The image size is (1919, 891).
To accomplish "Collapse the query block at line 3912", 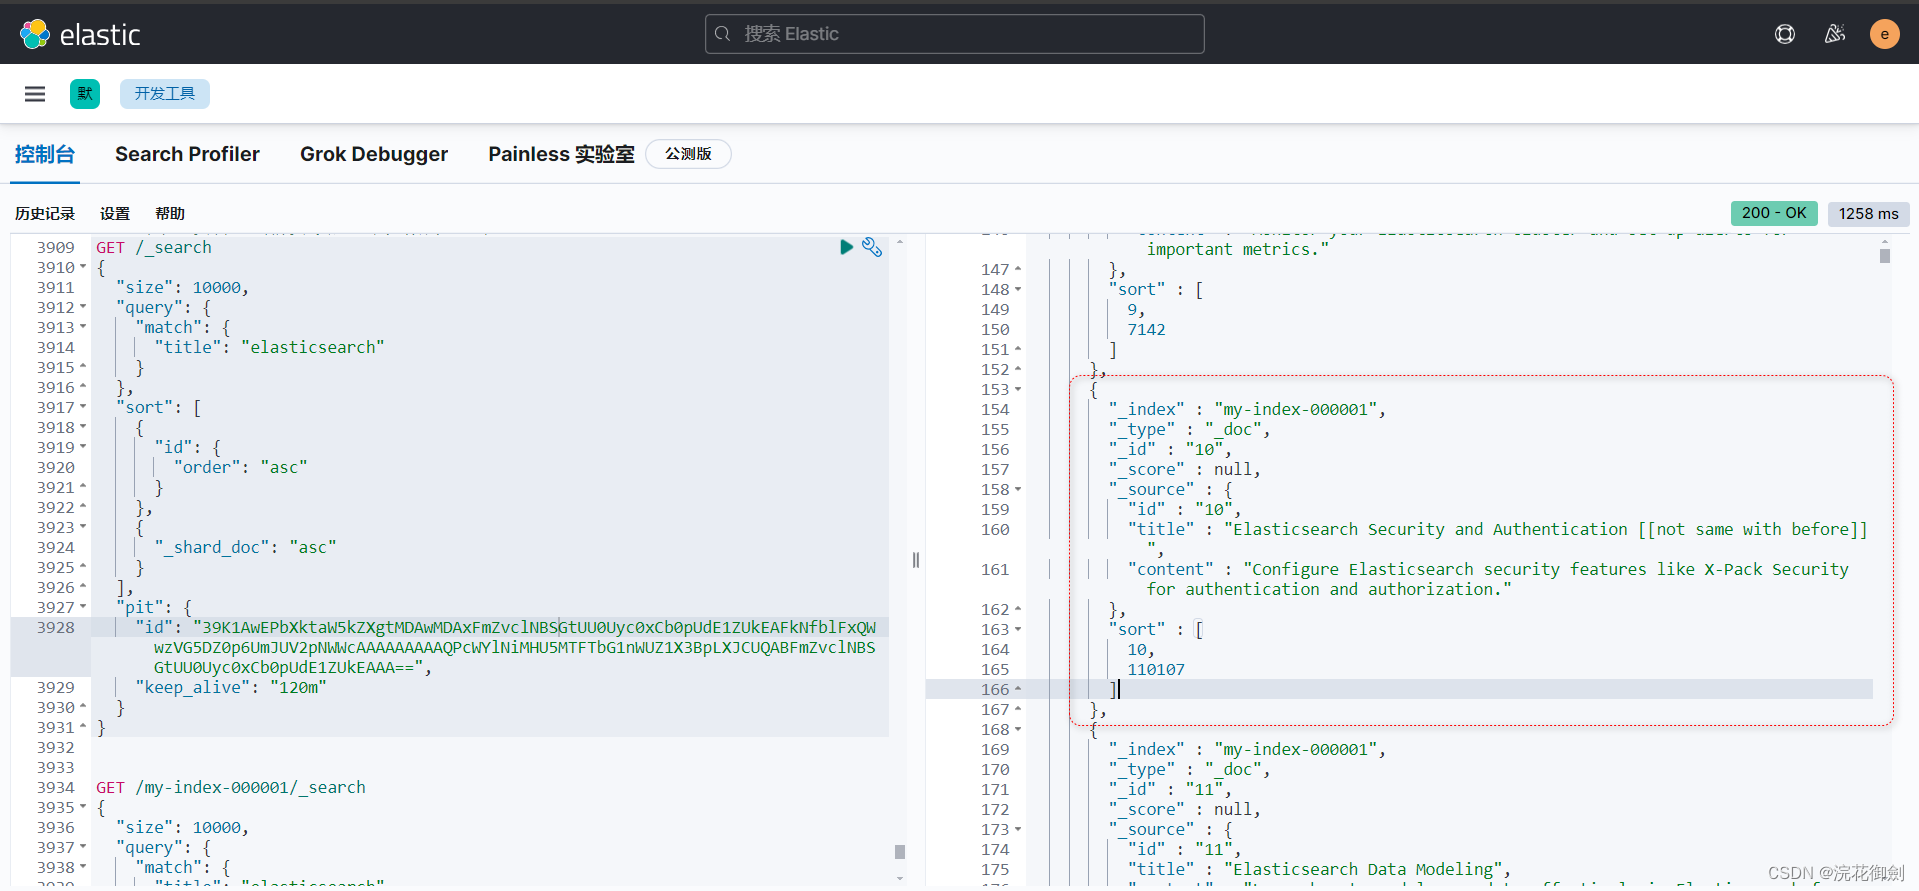I will (83, 307).
